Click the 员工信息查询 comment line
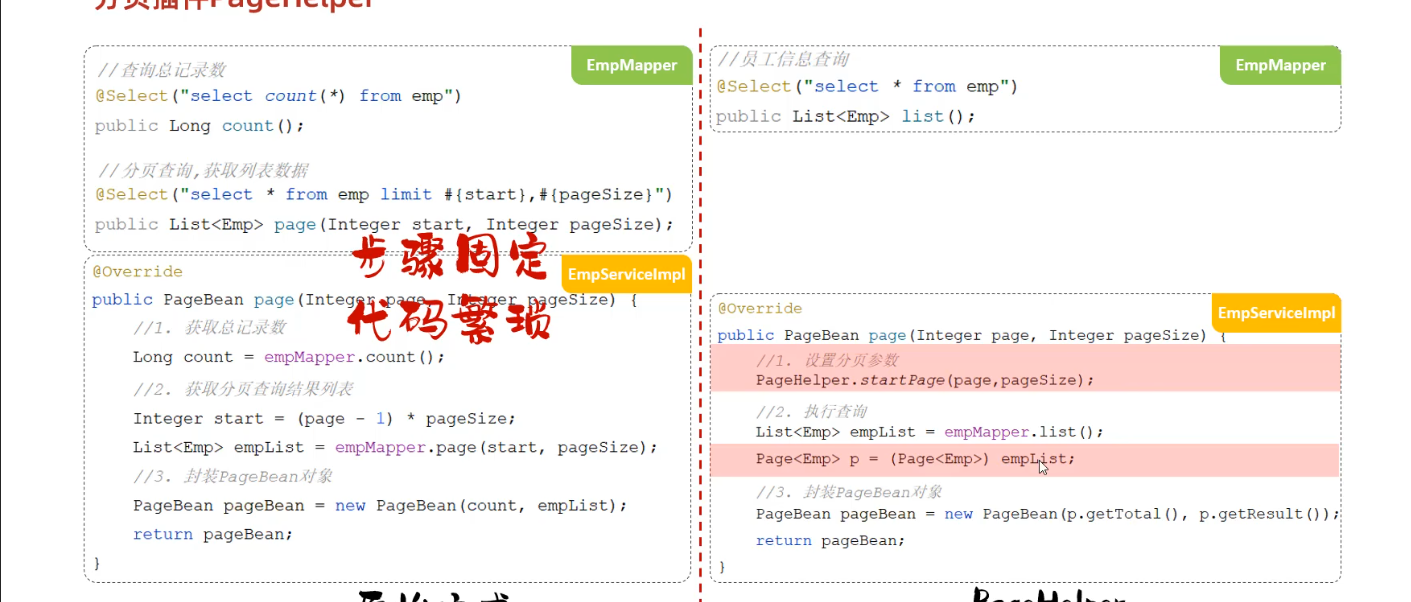The width and height of the screenshot is (1411, 602). 784,60
